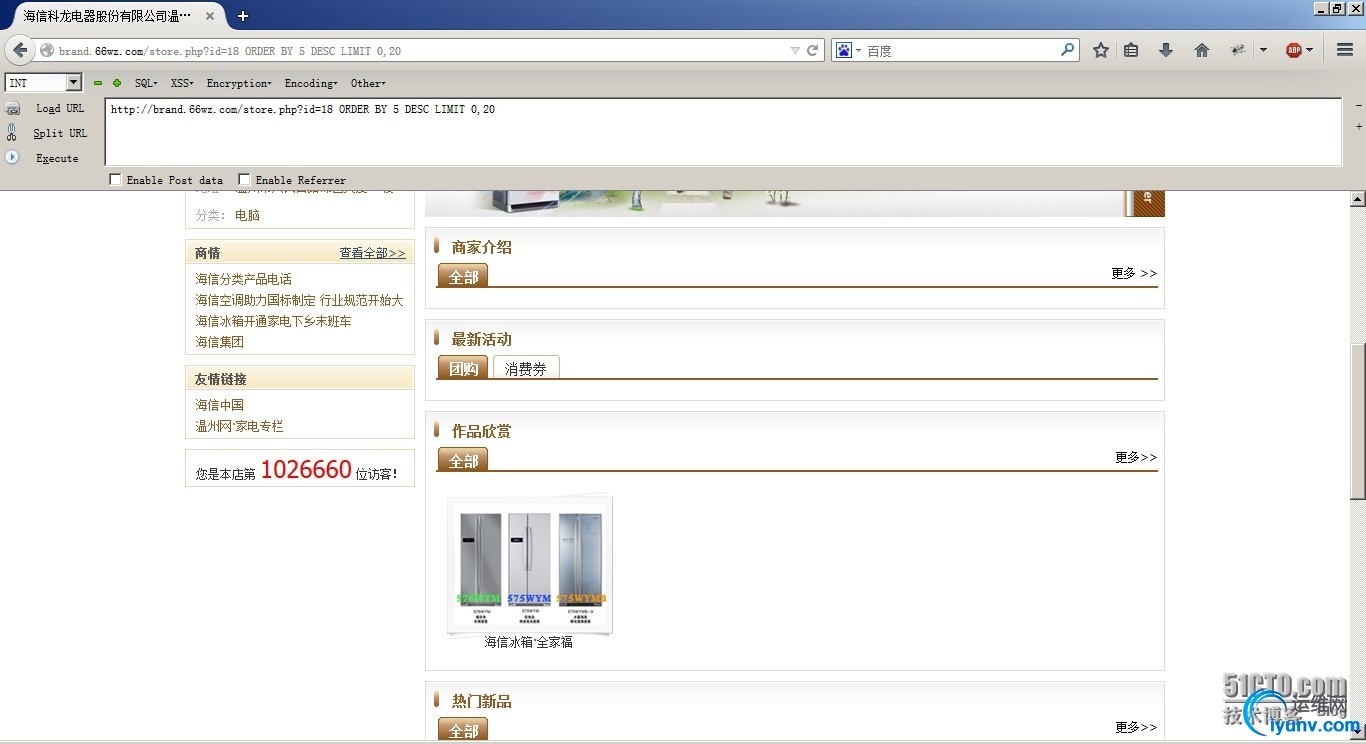Viewport: 1366px width, 744px height.
Task: Open the Encryption dropdown menu
Action: 239,83
